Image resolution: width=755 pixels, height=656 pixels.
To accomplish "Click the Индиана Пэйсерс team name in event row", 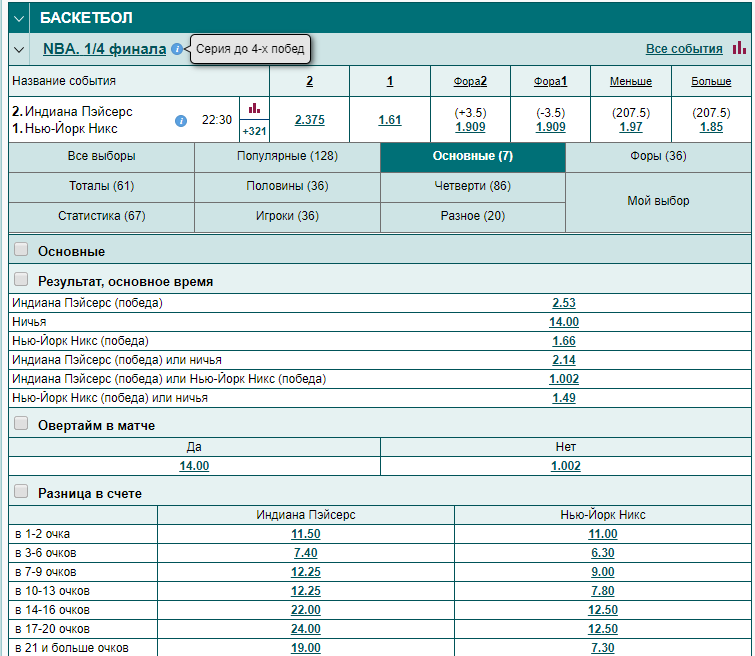I will click(x=78, y=112).
